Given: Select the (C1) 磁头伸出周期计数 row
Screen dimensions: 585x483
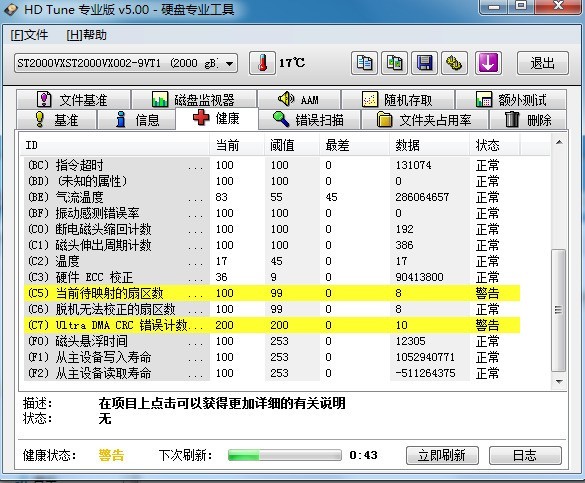Looking at the screenshot, I should pyautogui.click(x=272, y=245).
